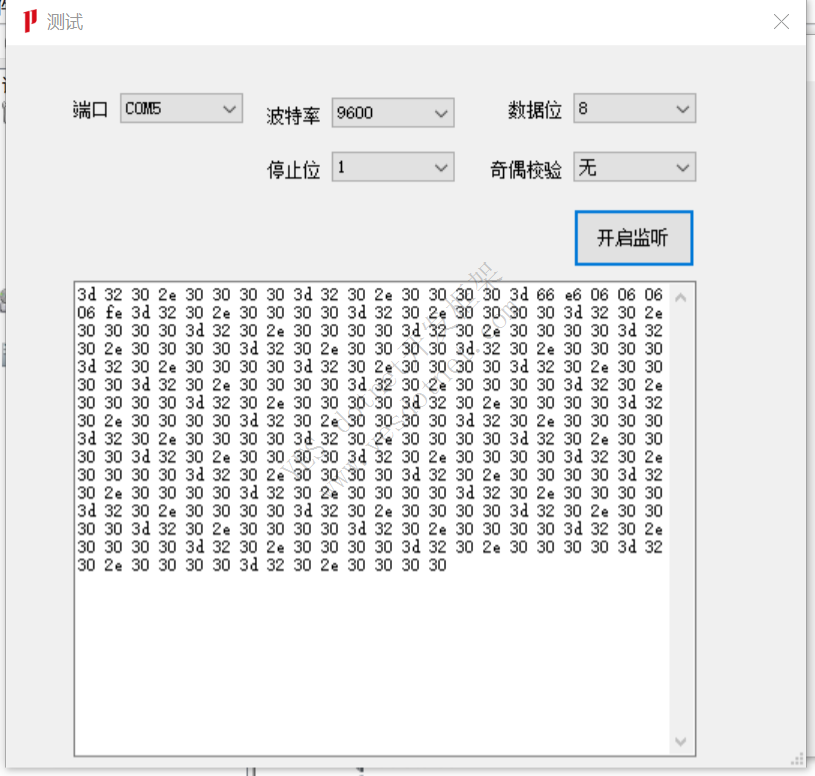Click the 数据位 data bits label
Image resolution: width=815 pixels, height=776 pixels.
pos(535,110)
